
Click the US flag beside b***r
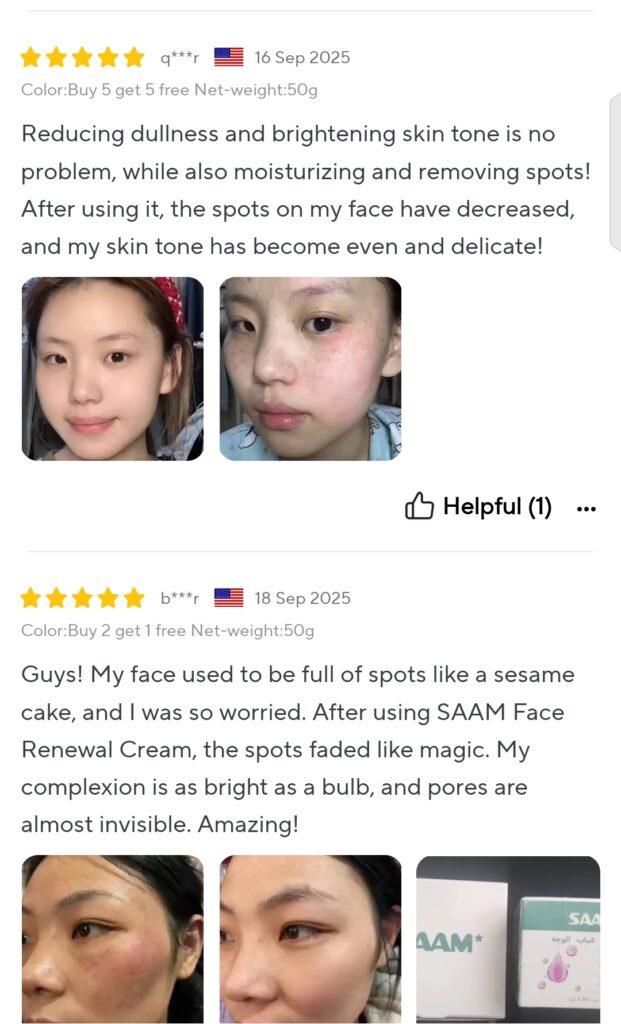(x=229, y=598)
